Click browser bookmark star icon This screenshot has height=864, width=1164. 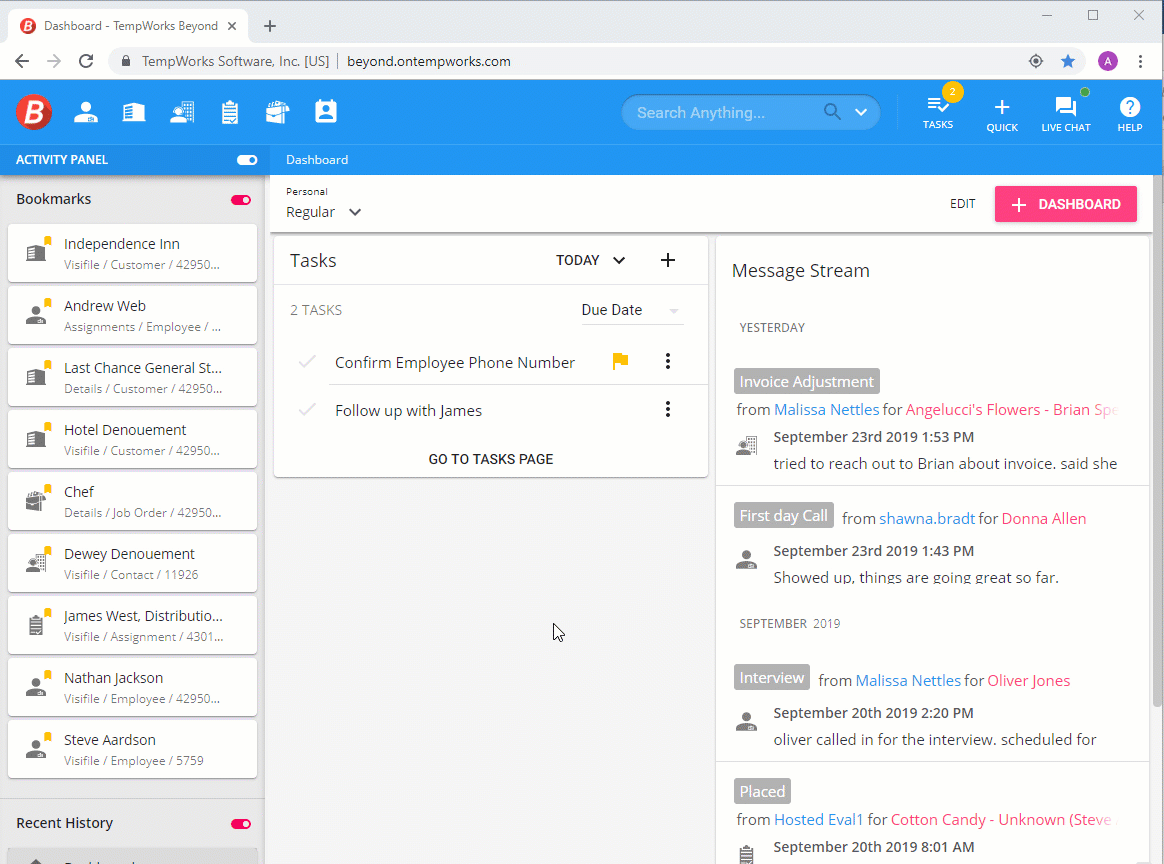click(x=1068, y=61)
